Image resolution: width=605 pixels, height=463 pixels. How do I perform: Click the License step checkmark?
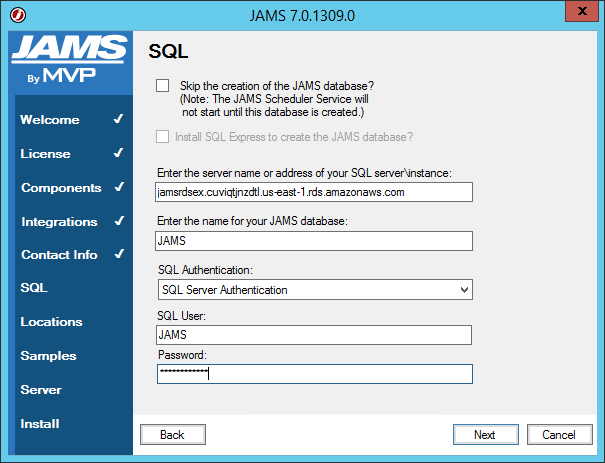point(119,153)
